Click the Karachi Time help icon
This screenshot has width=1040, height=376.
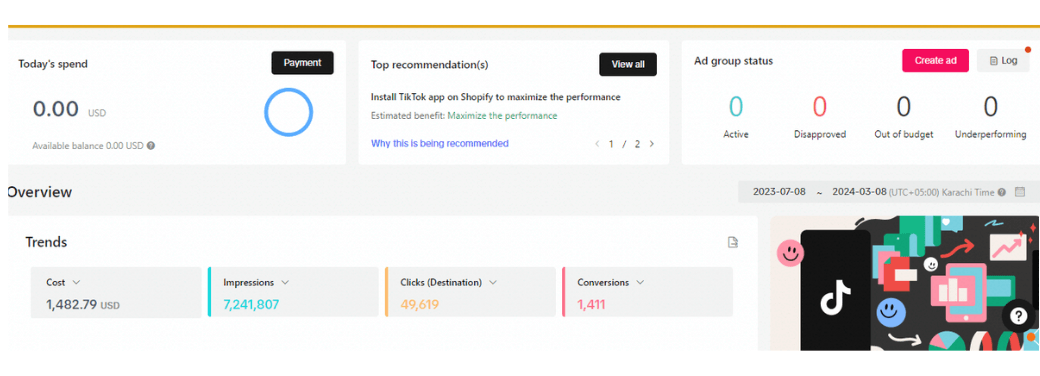[x=1002, y=192]
